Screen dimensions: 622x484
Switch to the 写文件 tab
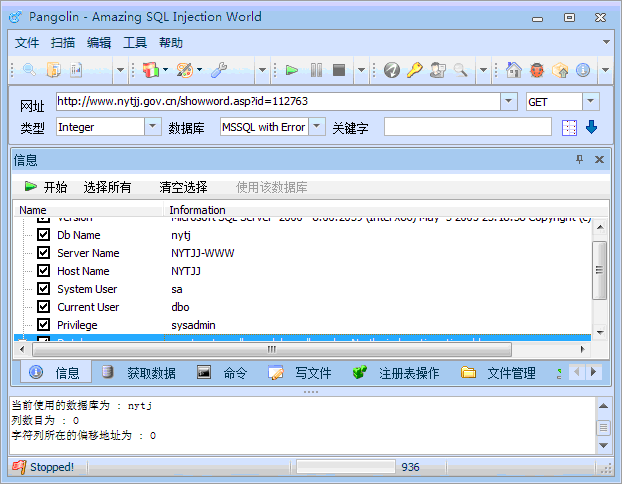pos(300,373)
